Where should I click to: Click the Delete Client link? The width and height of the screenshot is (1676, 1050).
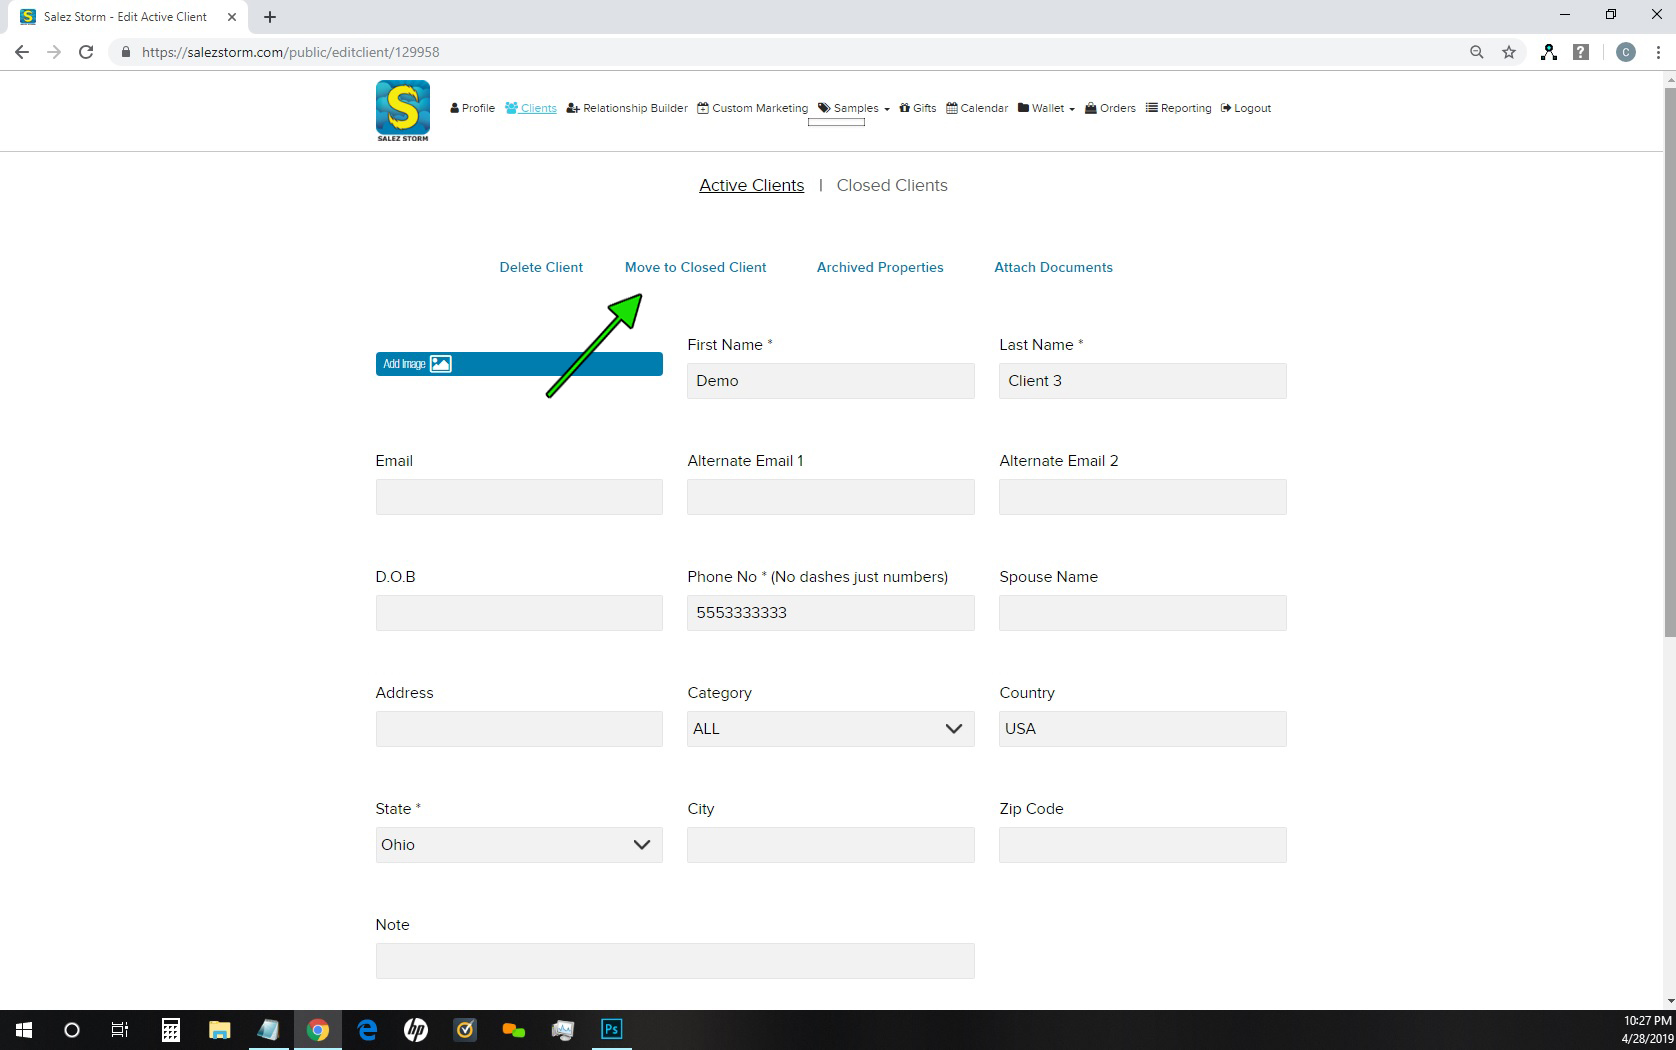[x=541, y=267]
